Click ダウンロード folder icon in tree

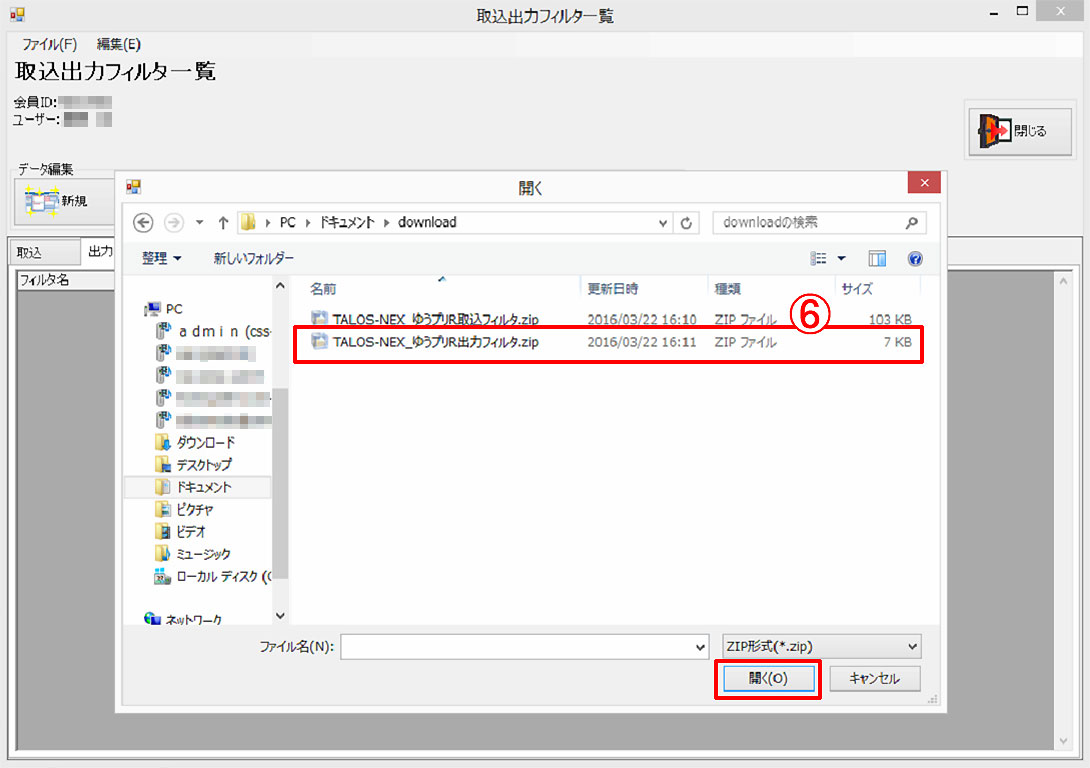(x=163, y=442)
